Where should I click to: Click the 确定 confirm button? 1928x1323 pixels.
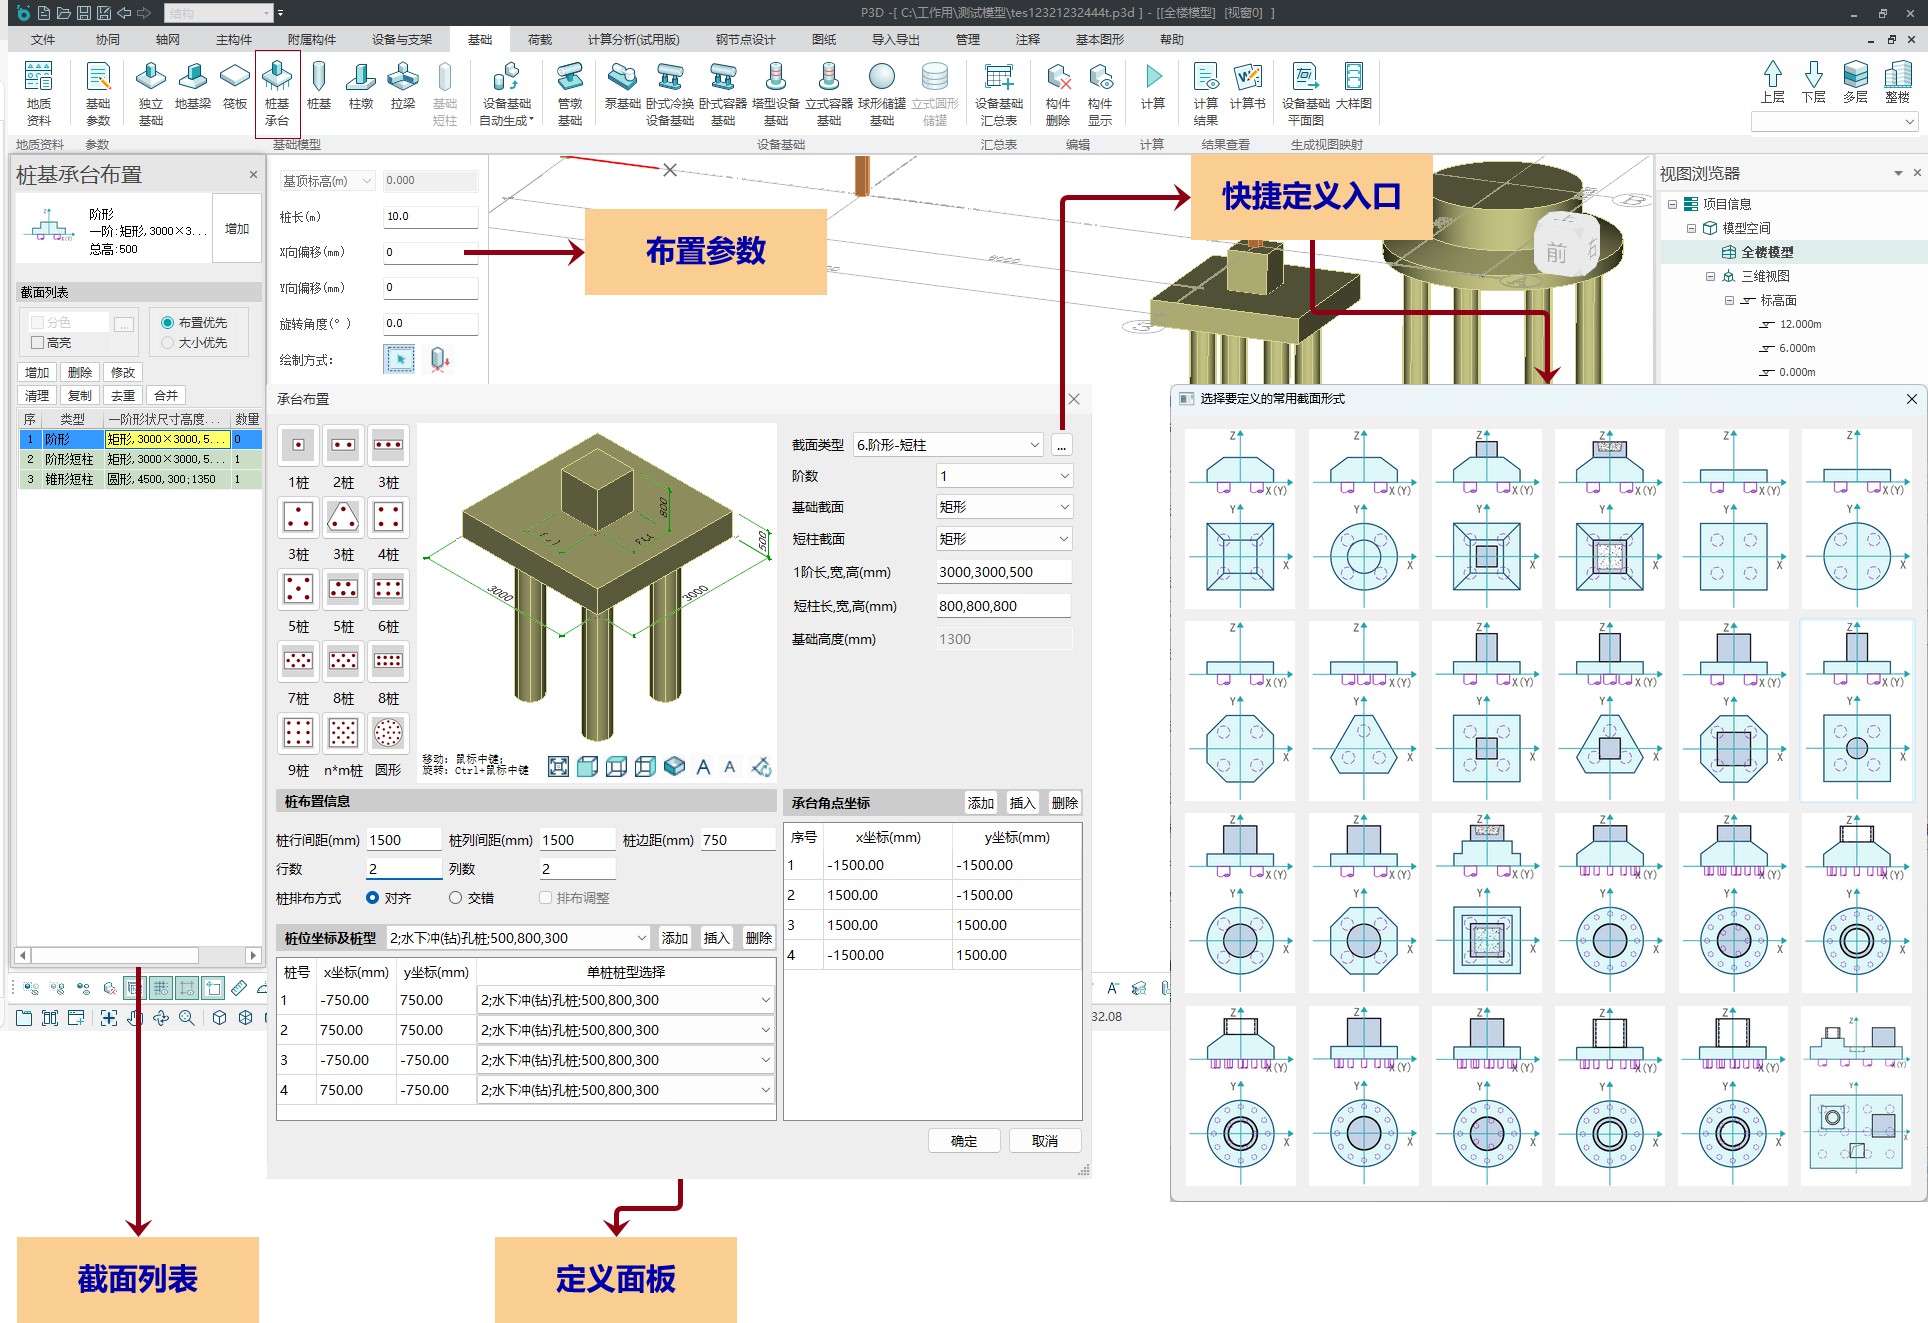(x=964, y=1141)
